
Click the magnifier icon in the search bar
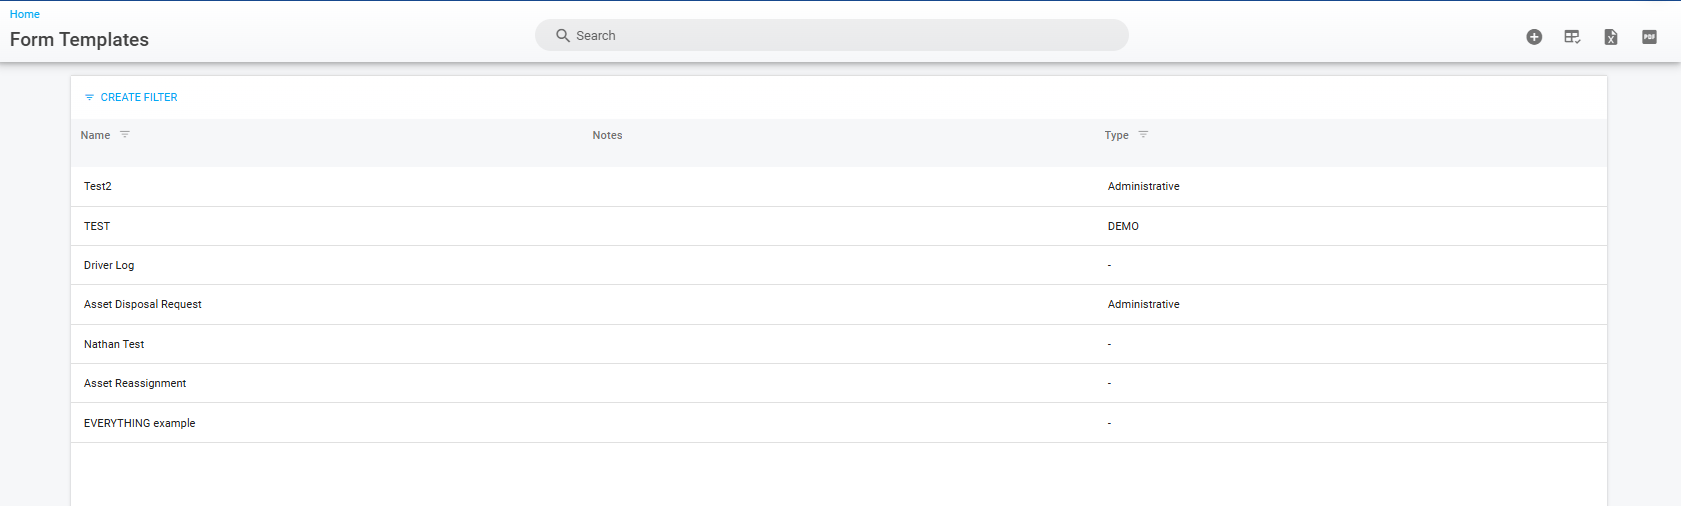(563, 36)
